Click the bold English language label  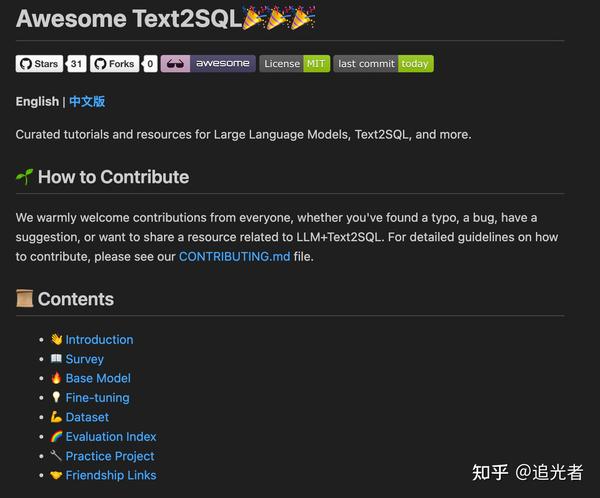coord(37,101)
